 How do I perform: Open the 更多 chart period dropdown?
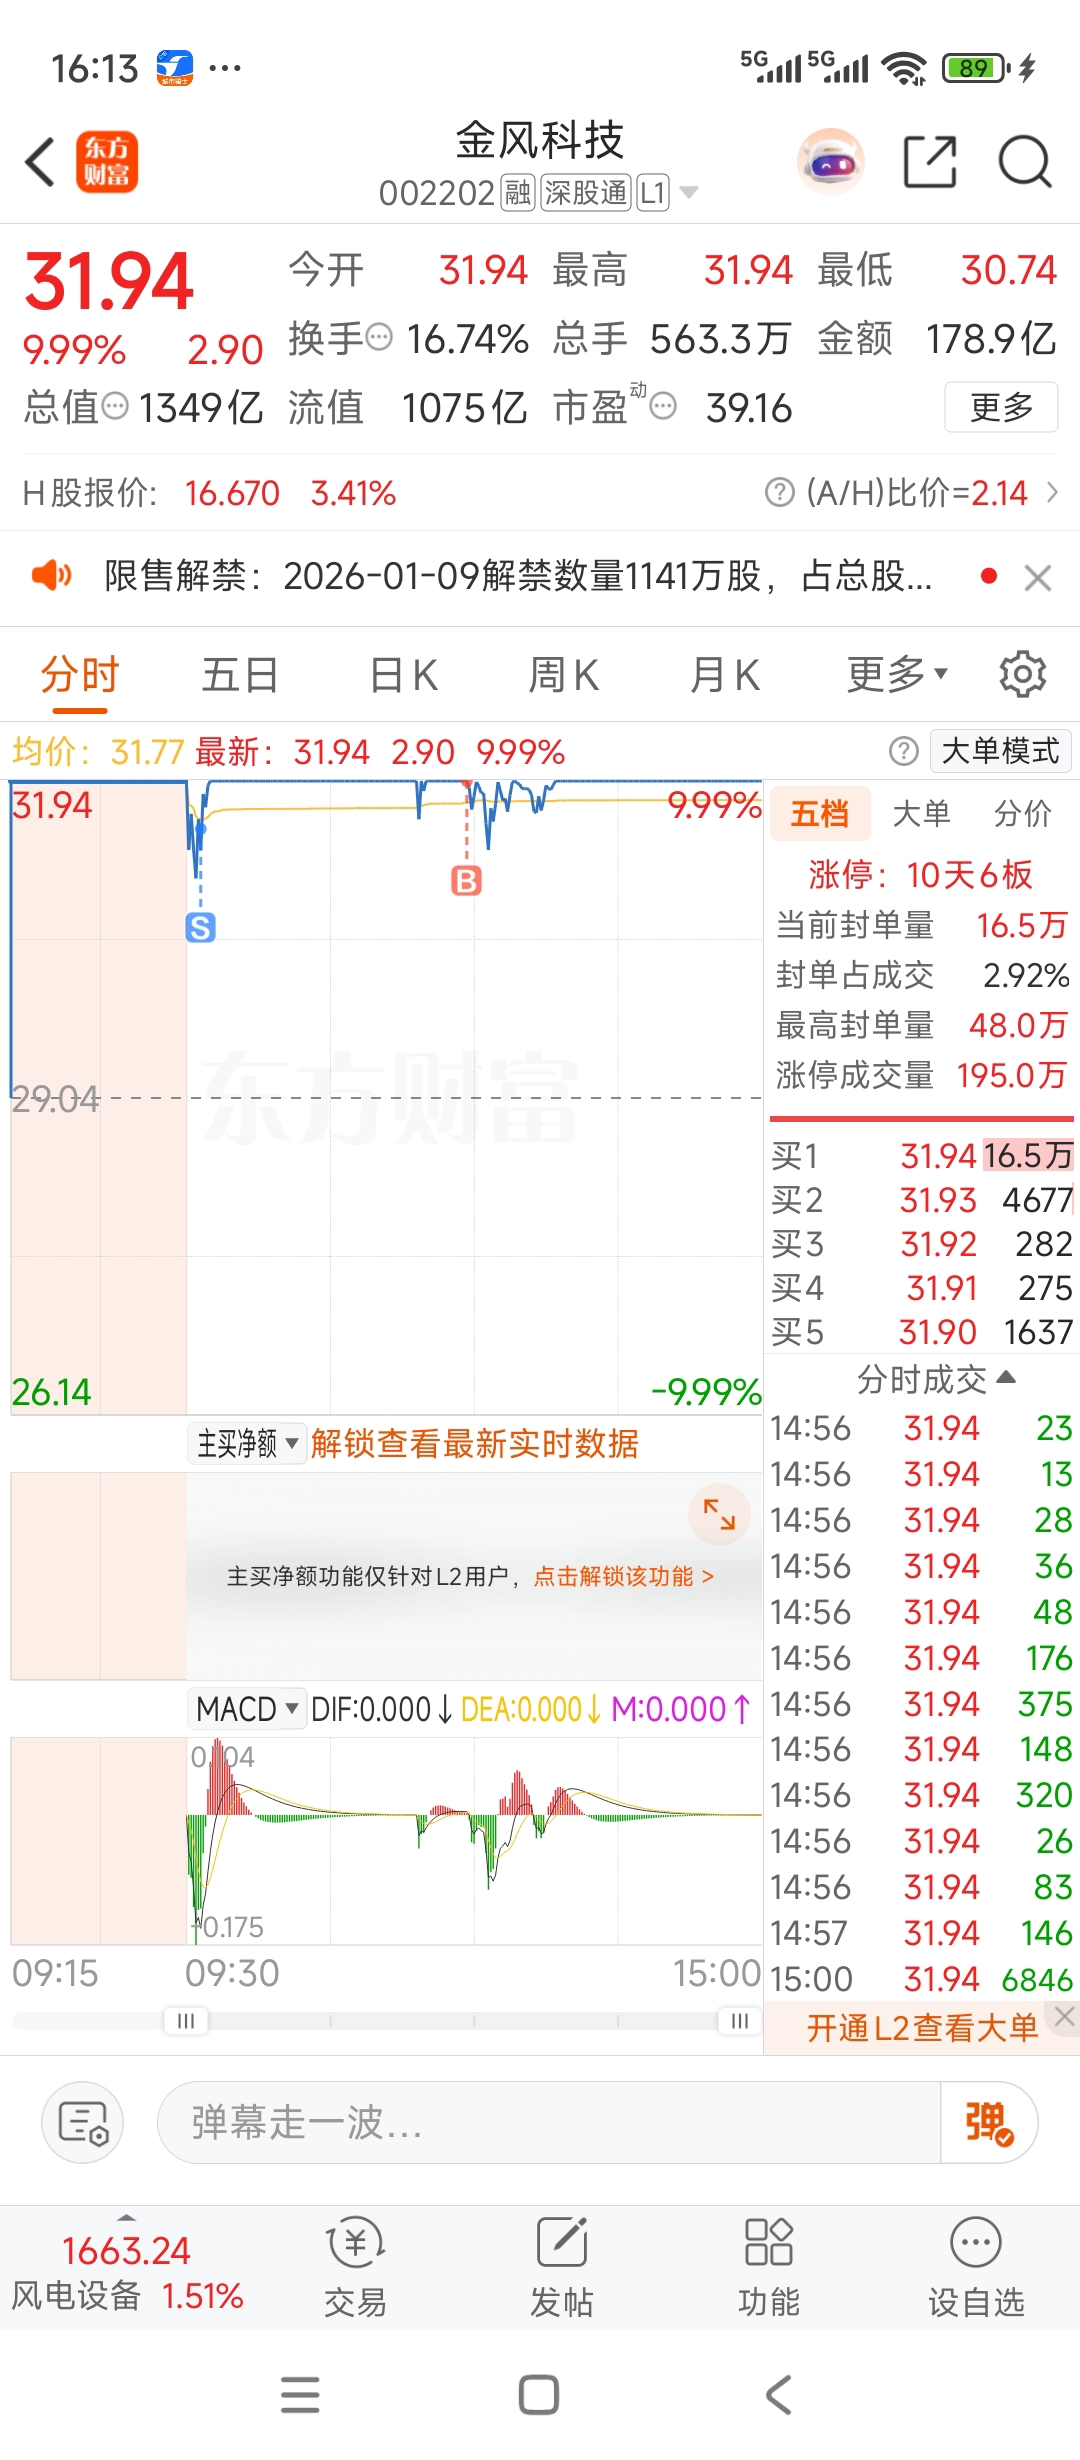pos(897,674)
